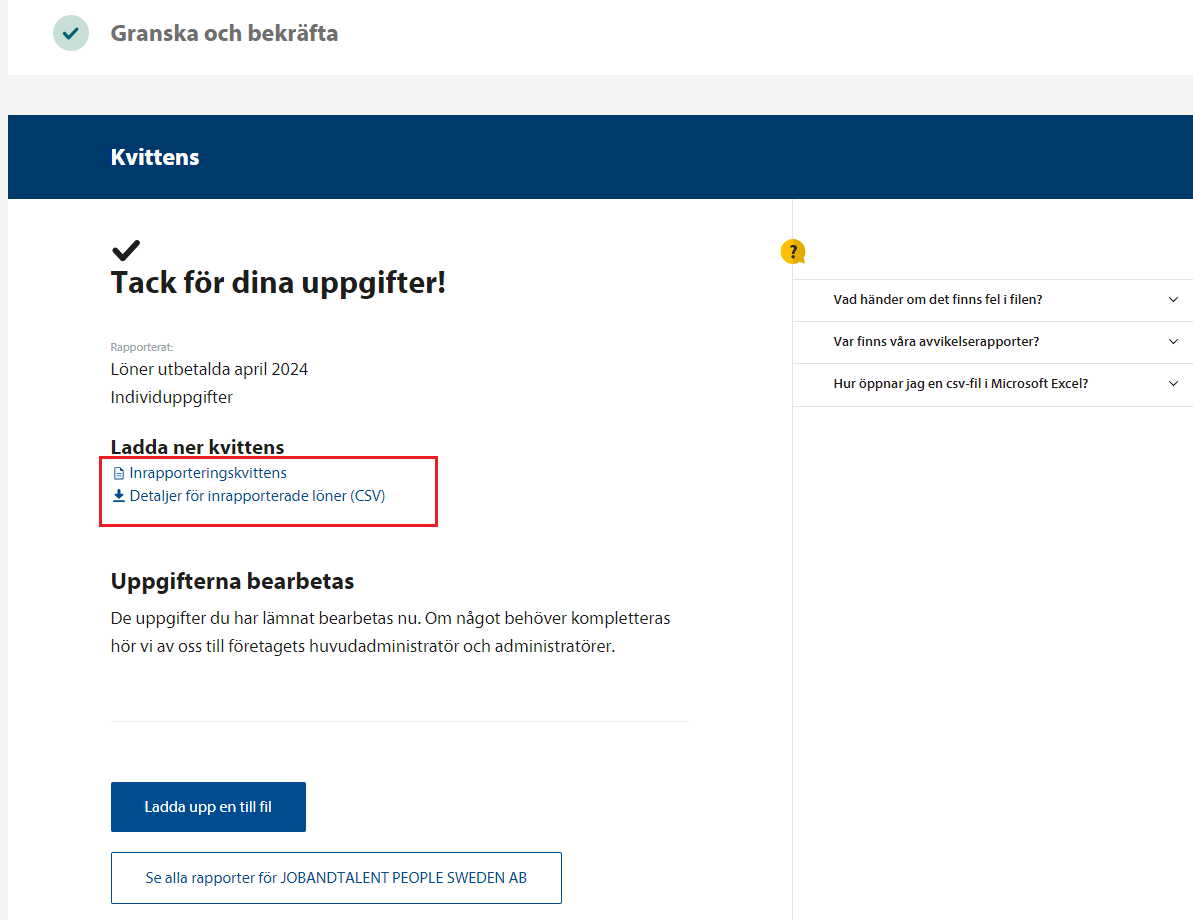Select the 'Kvittens' section header
Image resolution: width=1193 pixels, height=920 pixels.
(155, 157)
